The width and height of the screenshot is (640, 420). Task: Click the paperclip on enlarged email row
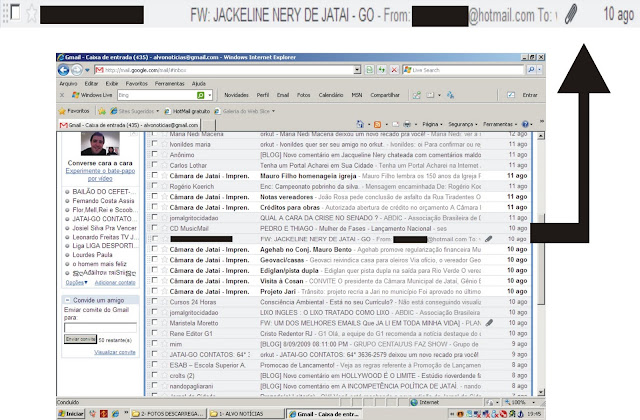click(x=571, y=15)
